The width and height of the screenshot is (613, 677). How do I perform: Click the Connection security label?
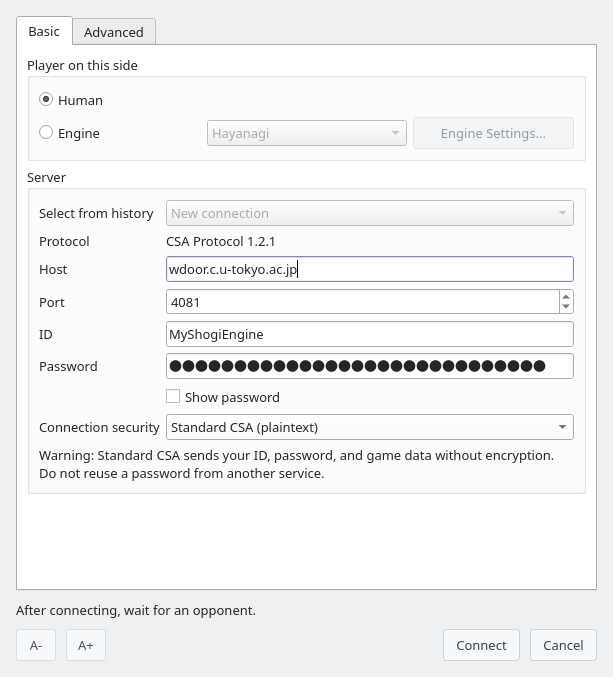tap(99, 427)
